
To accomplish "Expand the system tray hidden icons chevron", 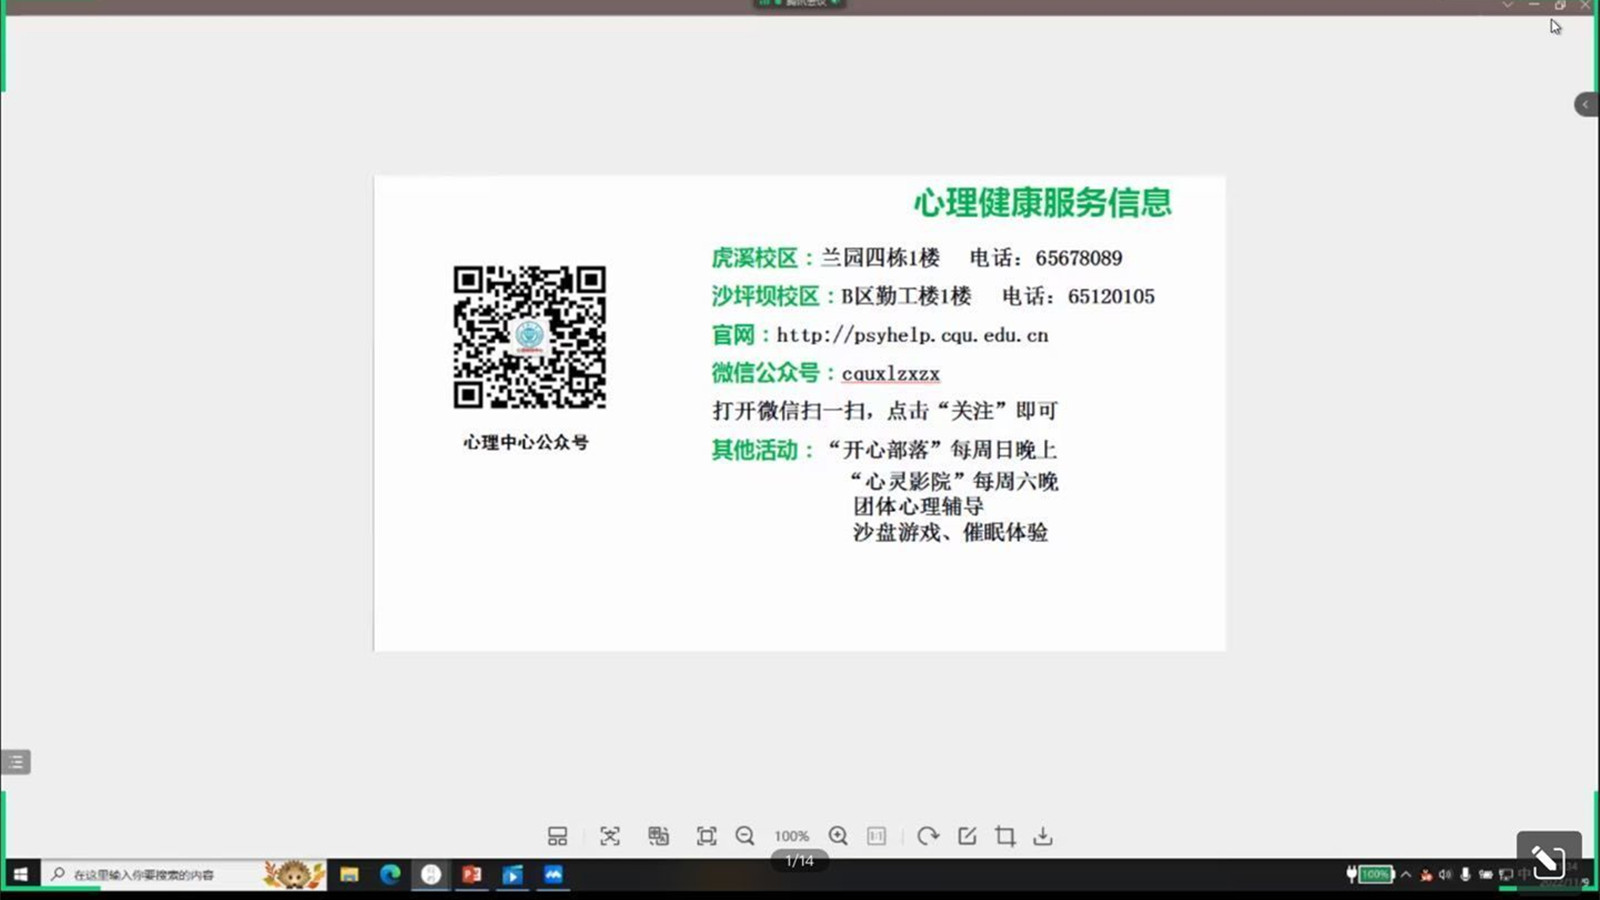I will point(1406,875).
